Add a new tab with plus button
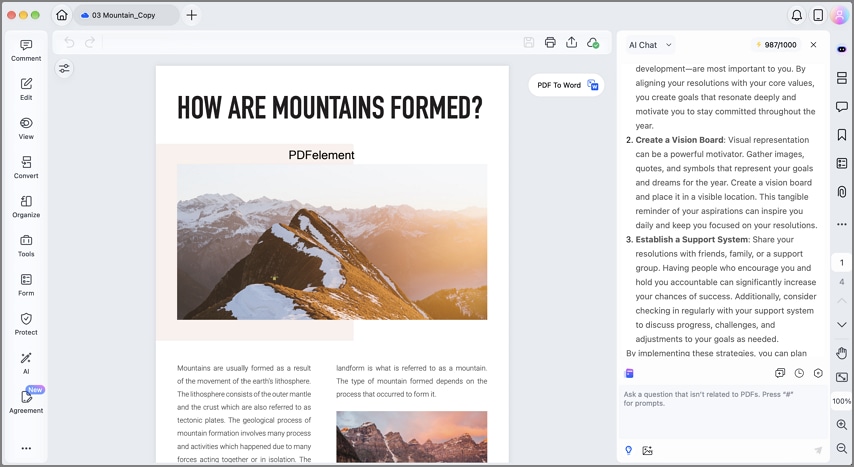The image size is (854, 467). (191, 15)
